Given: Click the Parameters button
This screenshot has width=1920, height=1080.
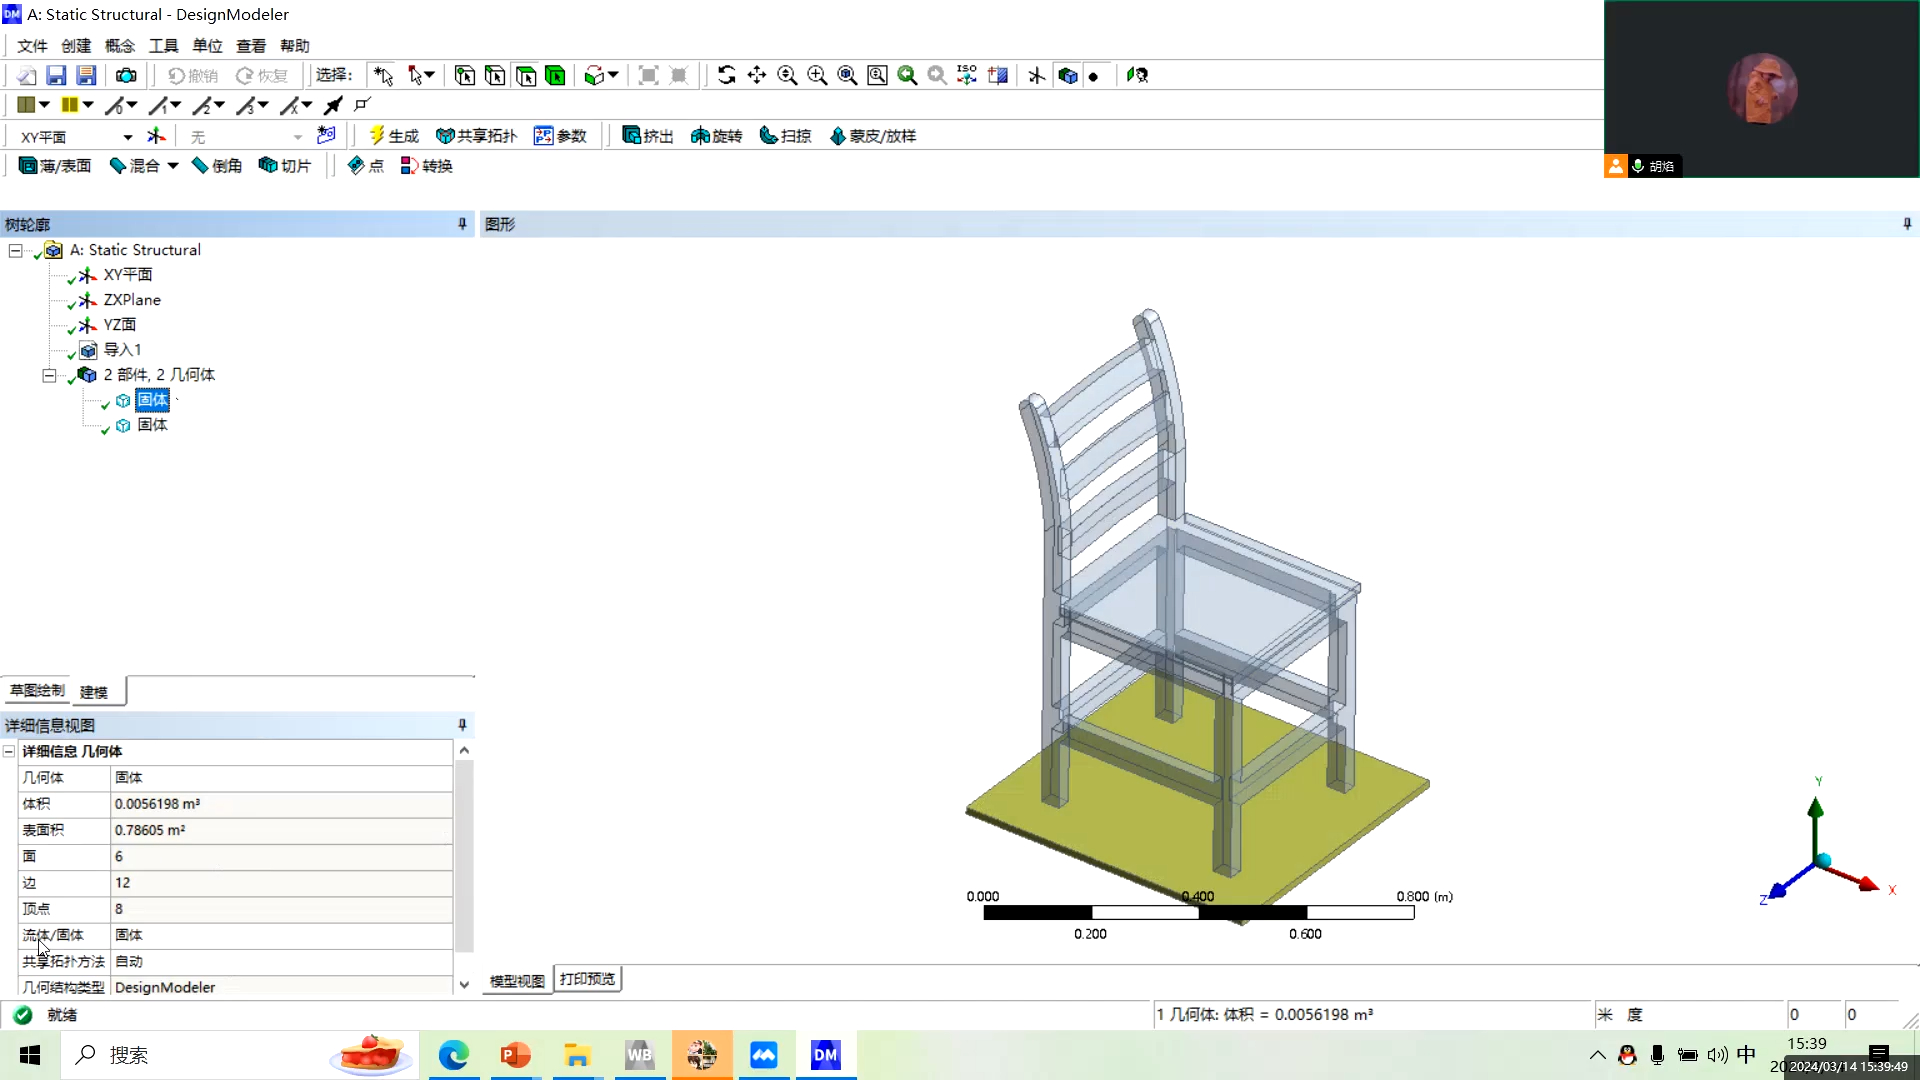Looking at the screenshot, I should [x=560, y=136].
